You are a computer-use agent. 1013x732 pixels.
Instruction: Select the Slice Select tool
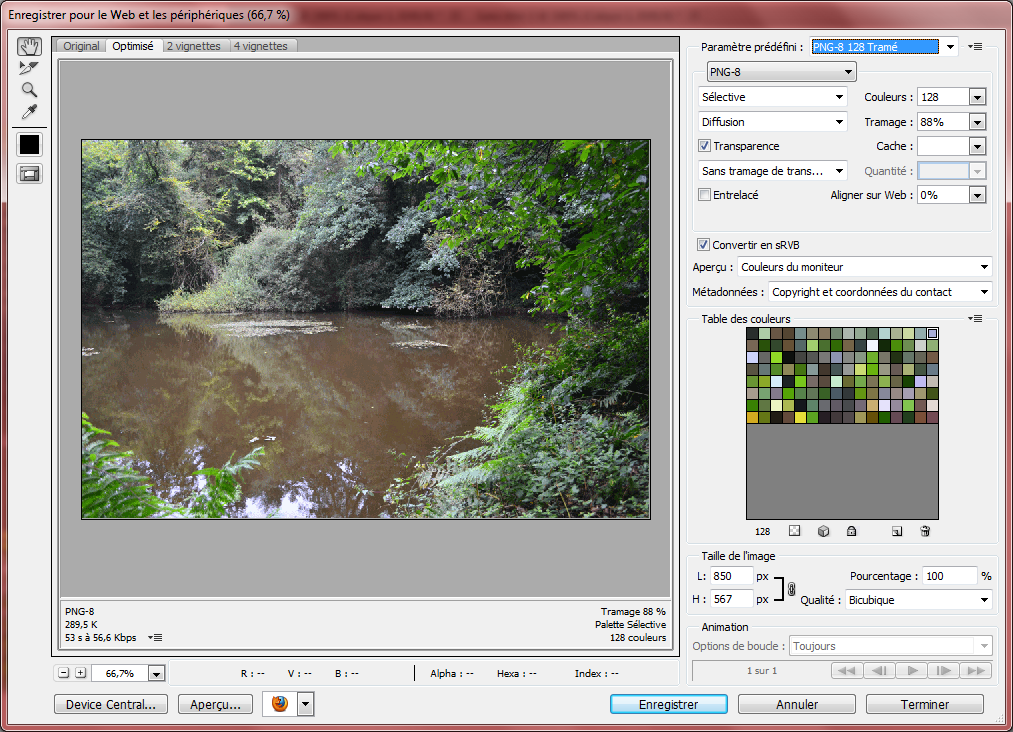pos(29,68)
